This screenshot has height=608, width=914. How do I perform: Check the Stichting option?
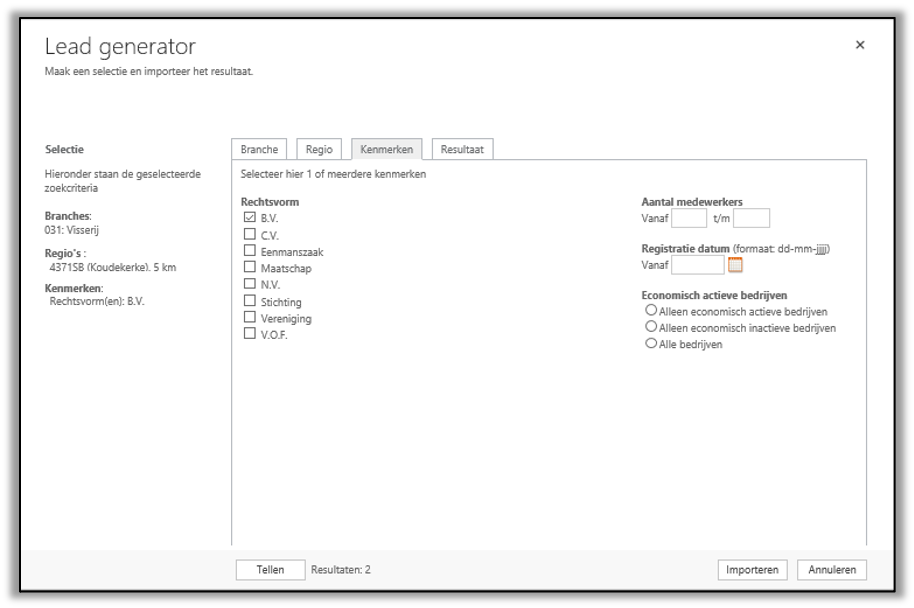click(250, 301)
